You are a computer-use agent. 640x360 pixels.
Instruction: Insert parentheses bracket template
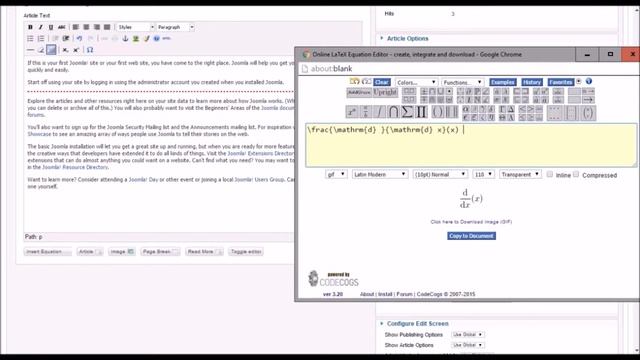tap(437, 112)
